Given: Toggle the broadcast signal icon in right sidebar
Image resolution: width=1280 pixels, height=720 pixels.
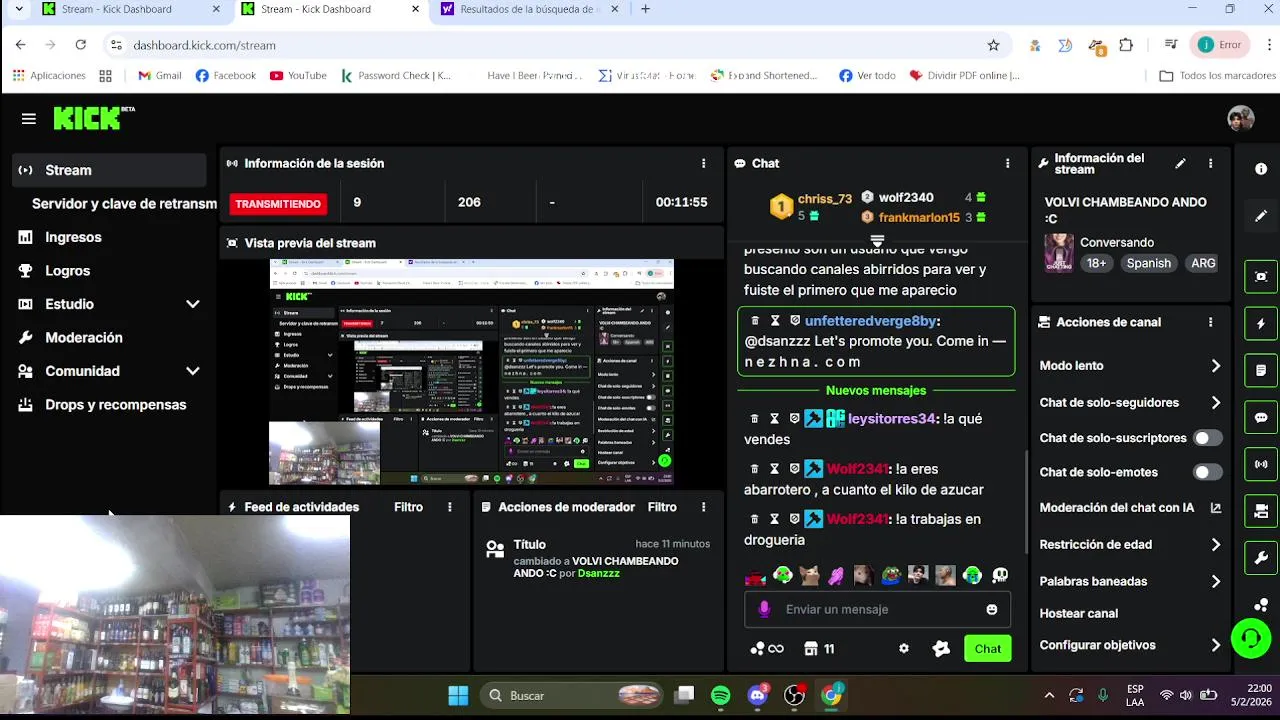Looking at the screenshot, I should click(x=1261, y=465).
